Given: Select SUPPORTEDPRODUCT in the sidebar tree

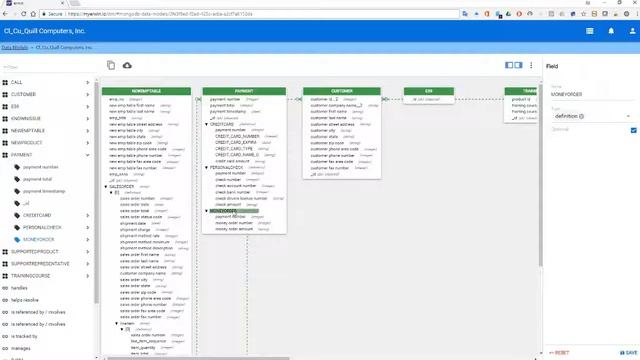Looking at the screenshot, I should (x=34, y=252).
